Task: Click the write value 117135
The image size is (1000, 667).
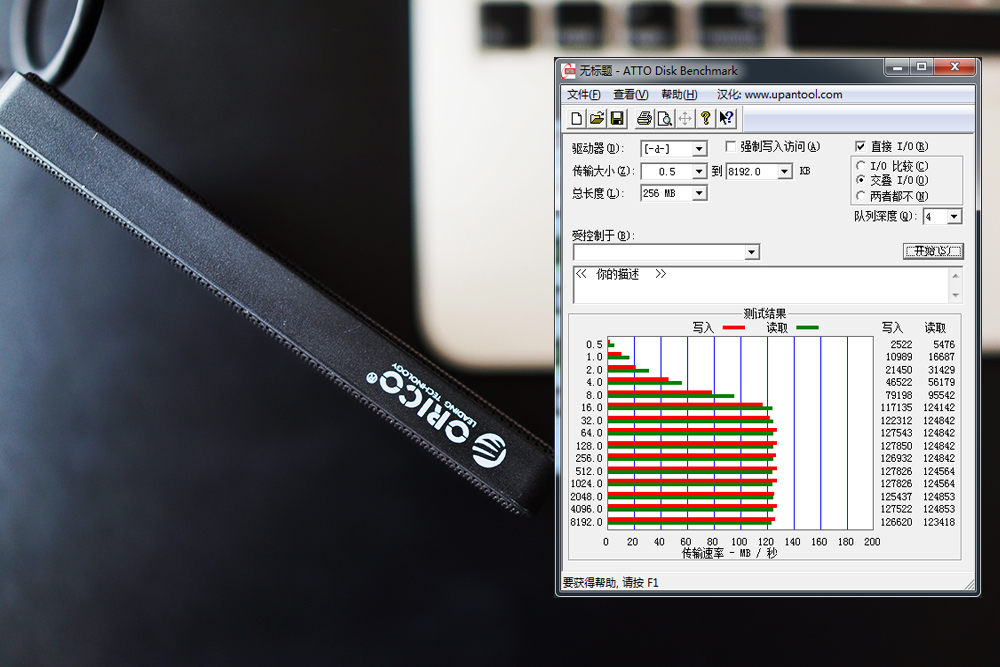Action: click(x=896, y=407)
